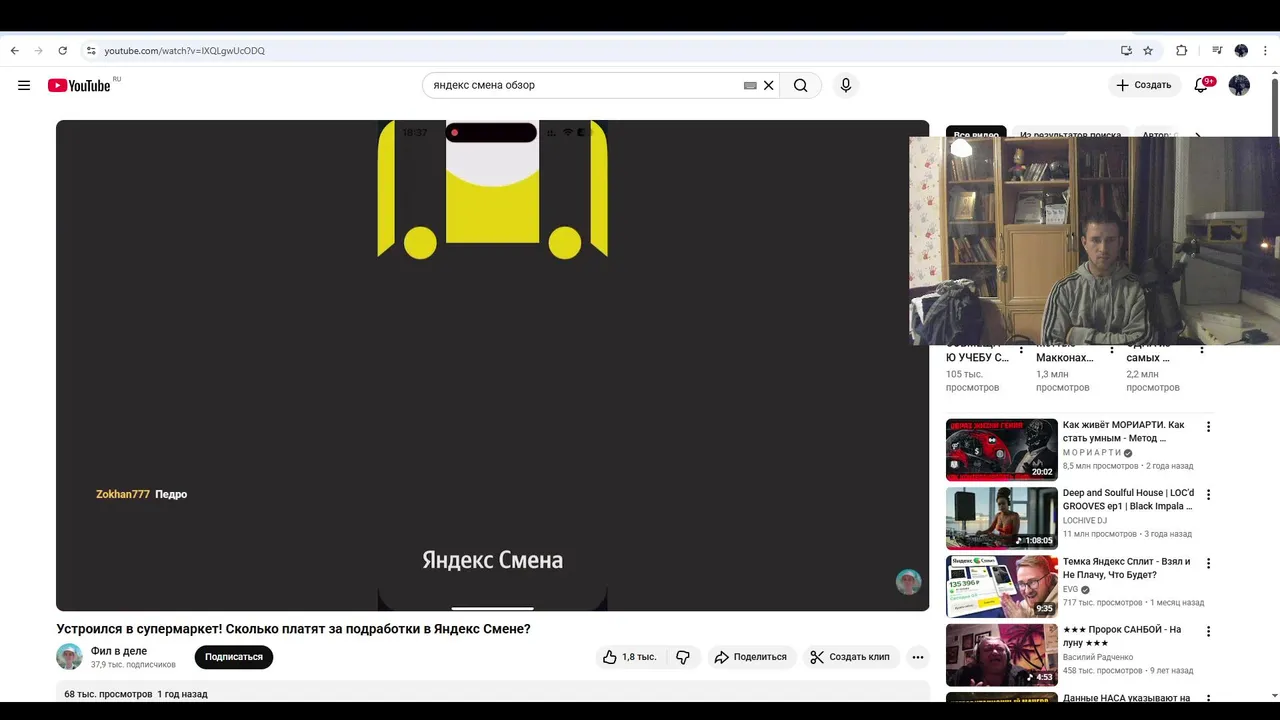Image resolution: width=1280 pixels, height=720 pixels.
Task: Open site information icon in address bar
Action: click(91, 51)
